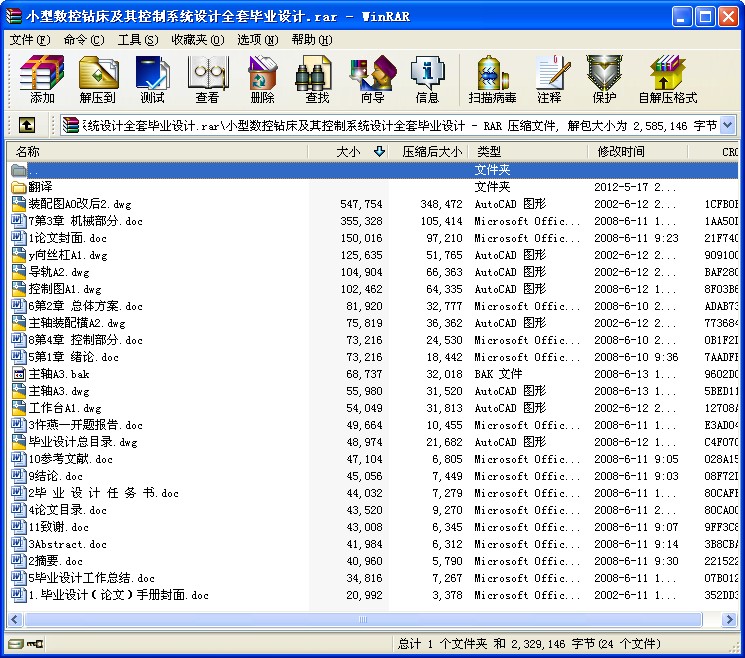Run the 测试 (Test) archive tool
The image size is (745, 658).
coord(152,79)
